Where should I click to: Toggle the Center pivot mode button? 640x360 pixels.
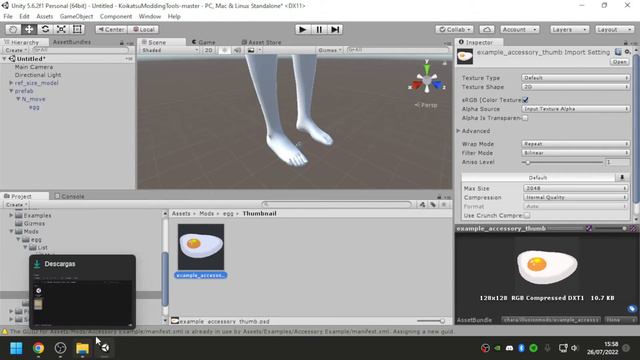pyautogui.click(x=111, y=29)
